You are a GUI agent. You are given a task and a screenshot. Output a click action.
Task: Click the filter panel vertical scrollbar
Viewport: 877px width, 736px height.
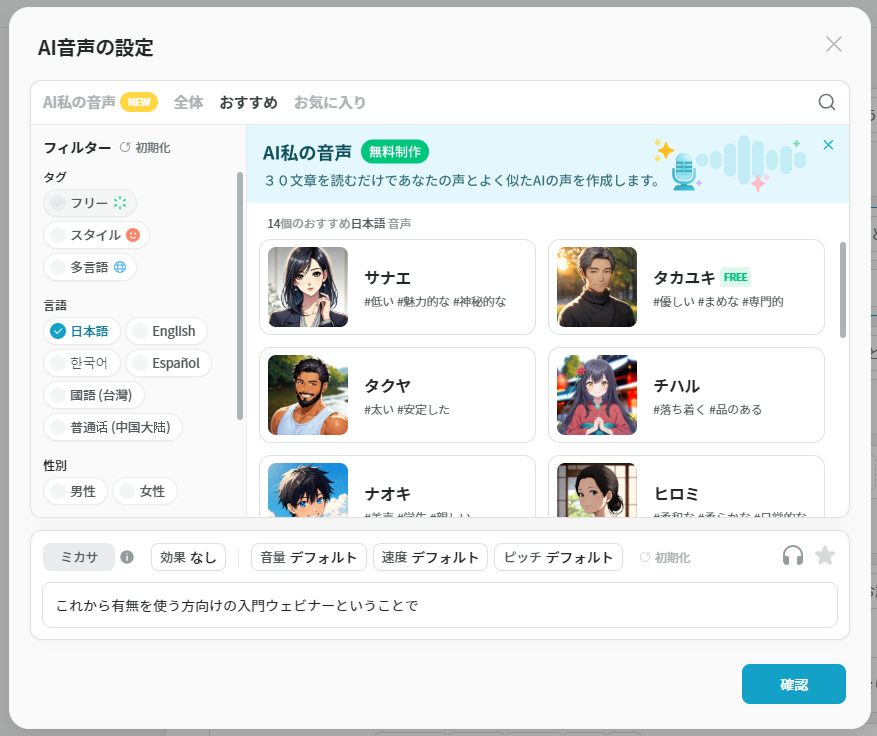[x=240, y=295]
